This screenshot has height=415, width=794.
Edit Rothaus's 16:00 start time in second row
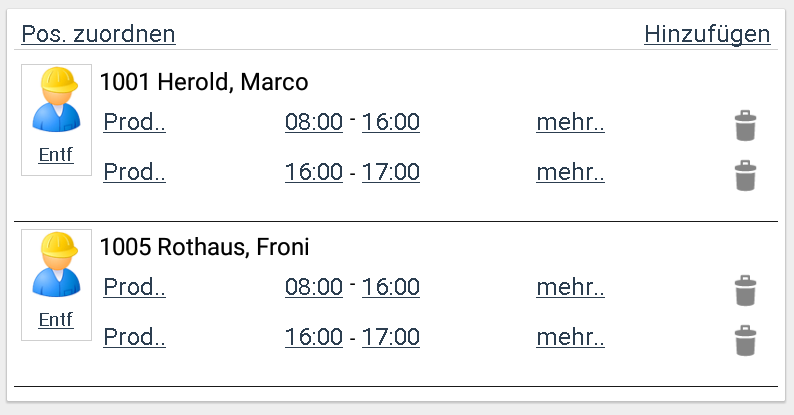tap(314, 337)
